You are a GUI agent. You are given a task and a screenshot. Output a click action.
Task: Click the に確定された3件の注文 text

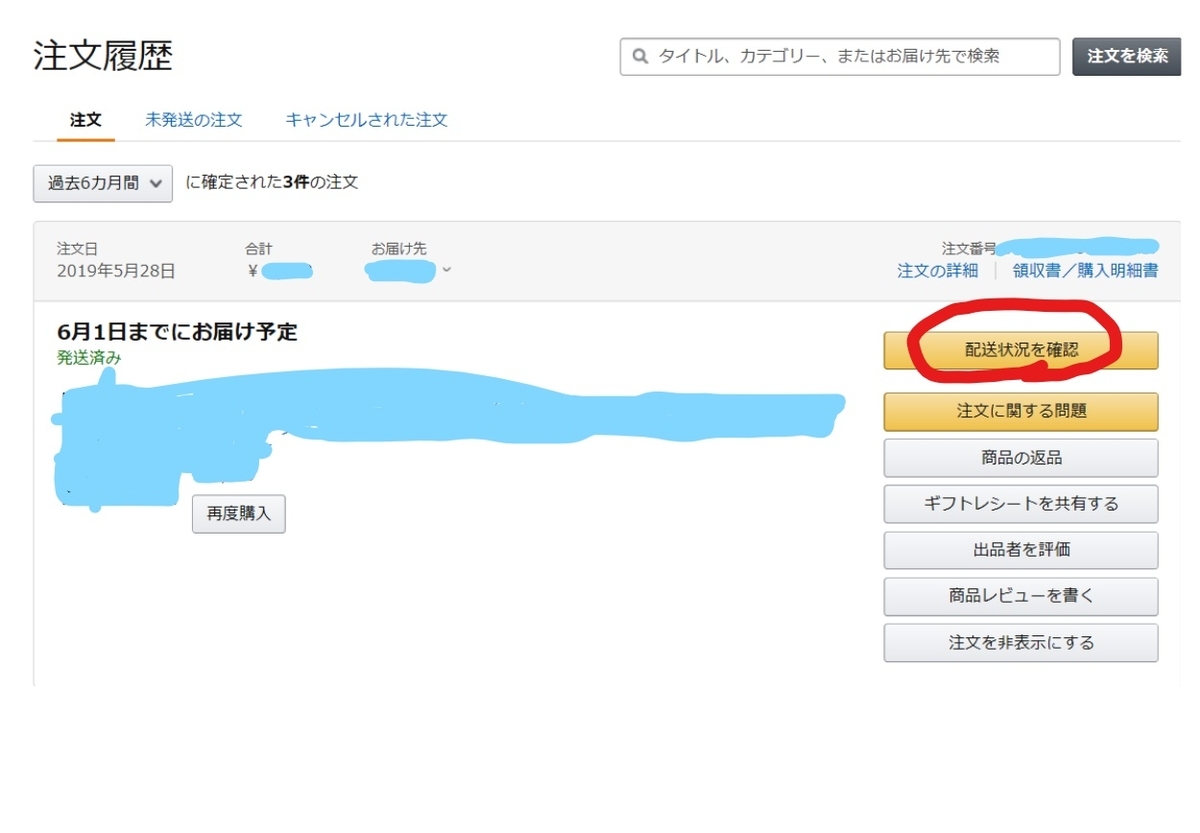[272, 182]
